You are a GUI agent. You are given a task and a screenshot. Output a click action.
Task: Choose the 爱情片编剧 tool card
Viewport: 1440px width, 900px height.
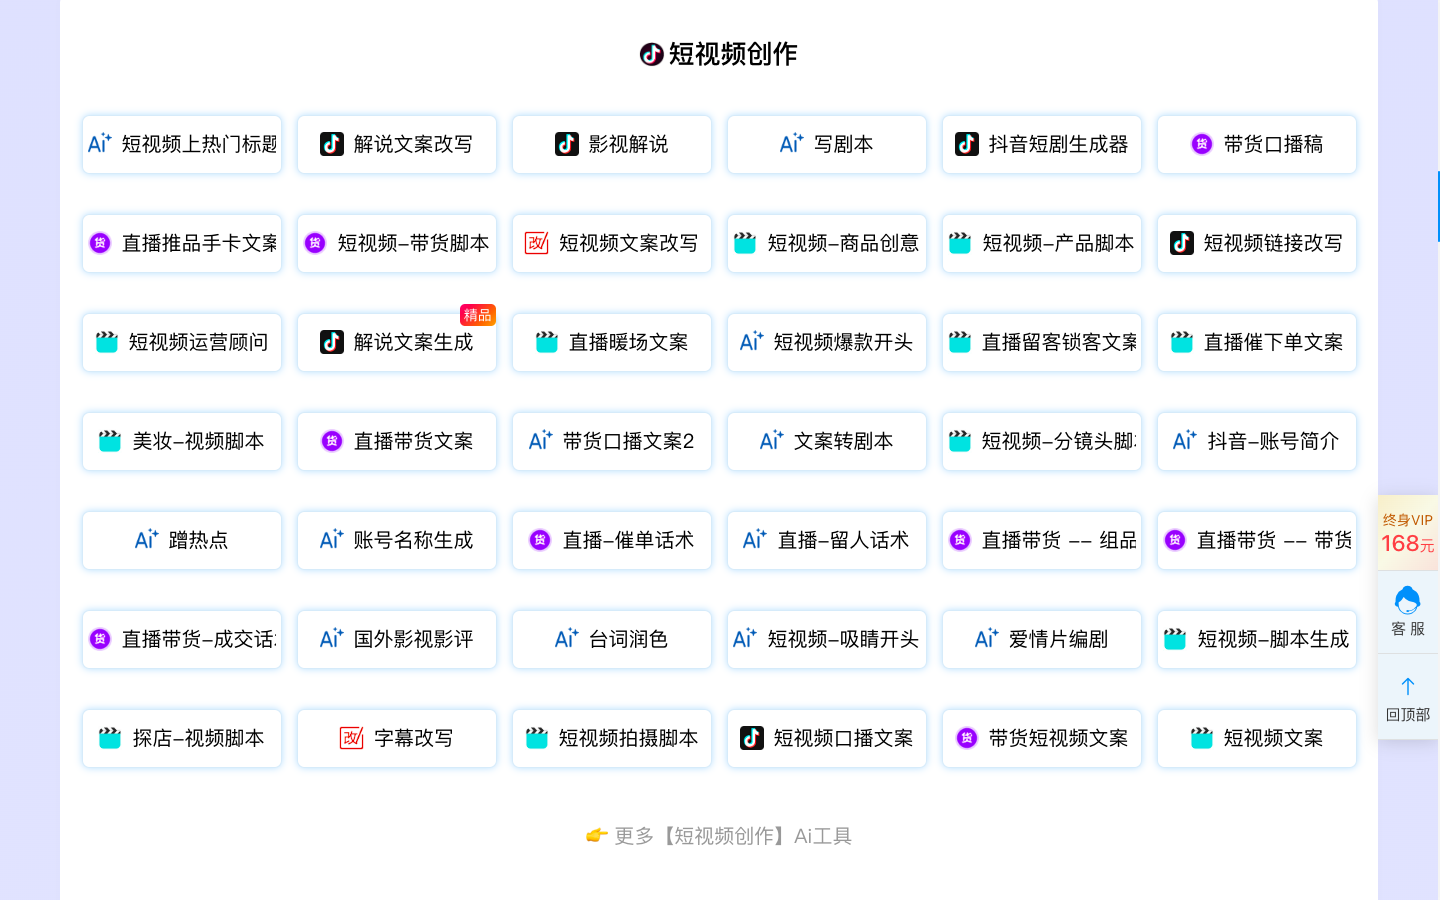(x=1042, y=639)
